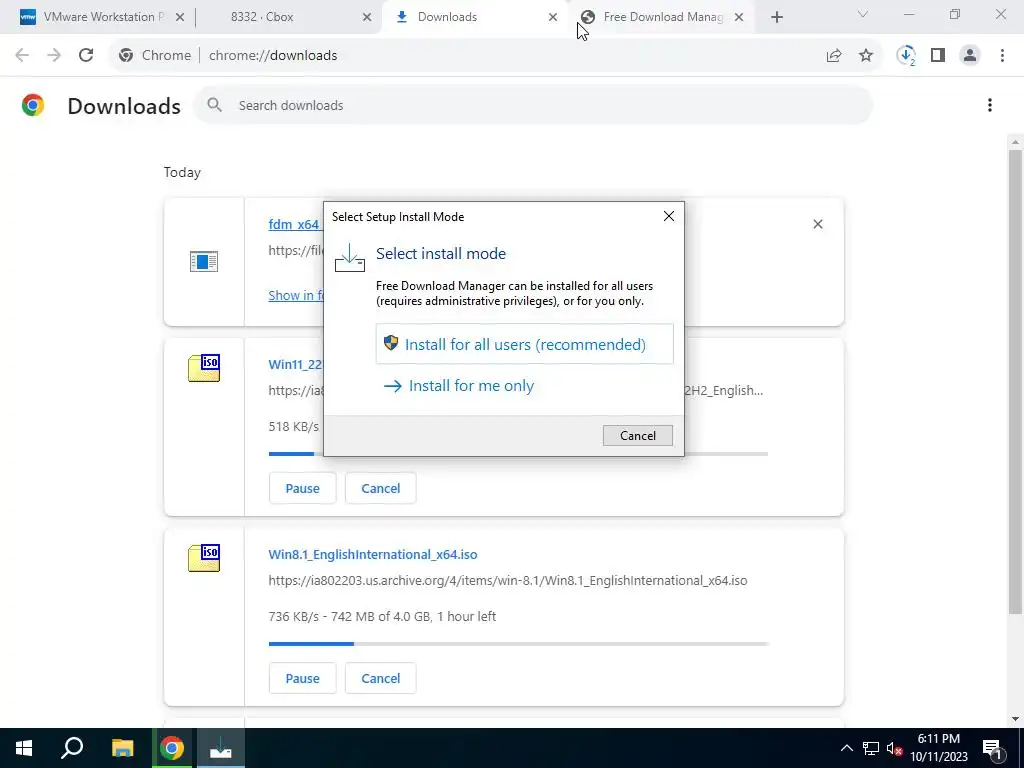The width and height of the screenshot is (1024, 768).
Task: Click the muted volume tray icon
Action: pos(894,748)
